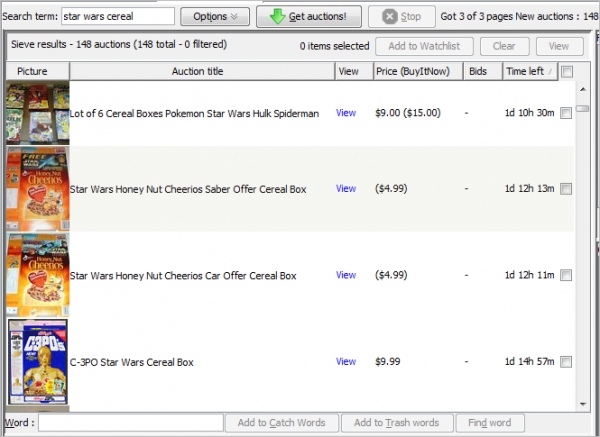
Task: Follow View link for C-3PO Cereal Box
Action: (346, 362)
